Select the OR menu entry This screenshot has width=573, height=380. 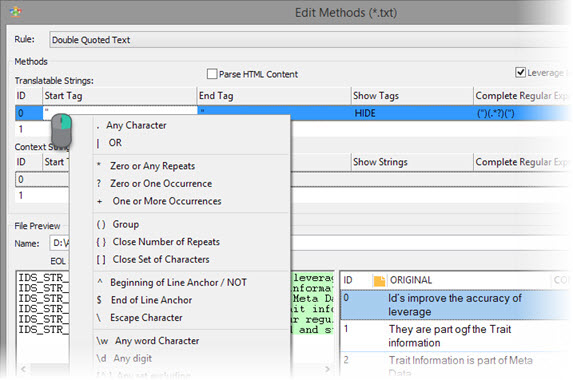coord(115,143)
